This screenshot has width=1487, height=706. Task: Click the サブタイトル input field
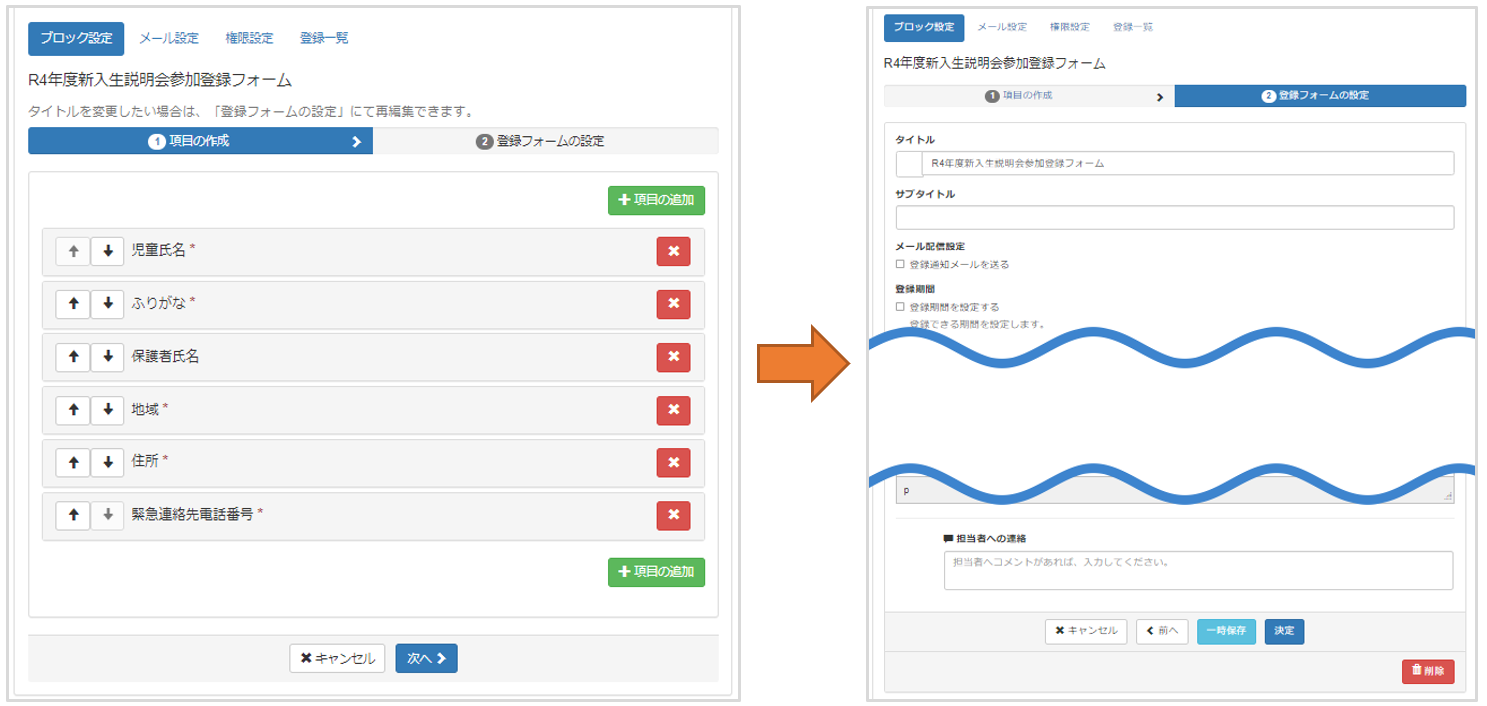(x=1174, y=218)
